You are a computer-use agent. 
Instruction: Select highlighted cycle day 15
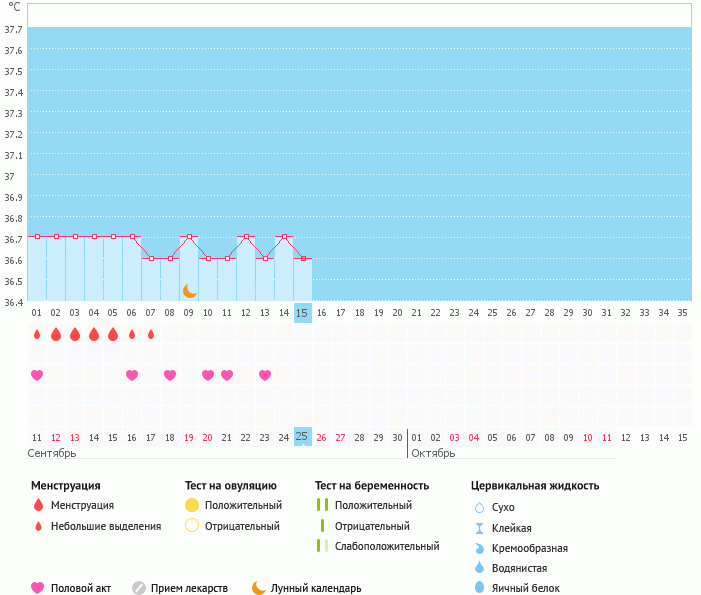pos(302,313)
